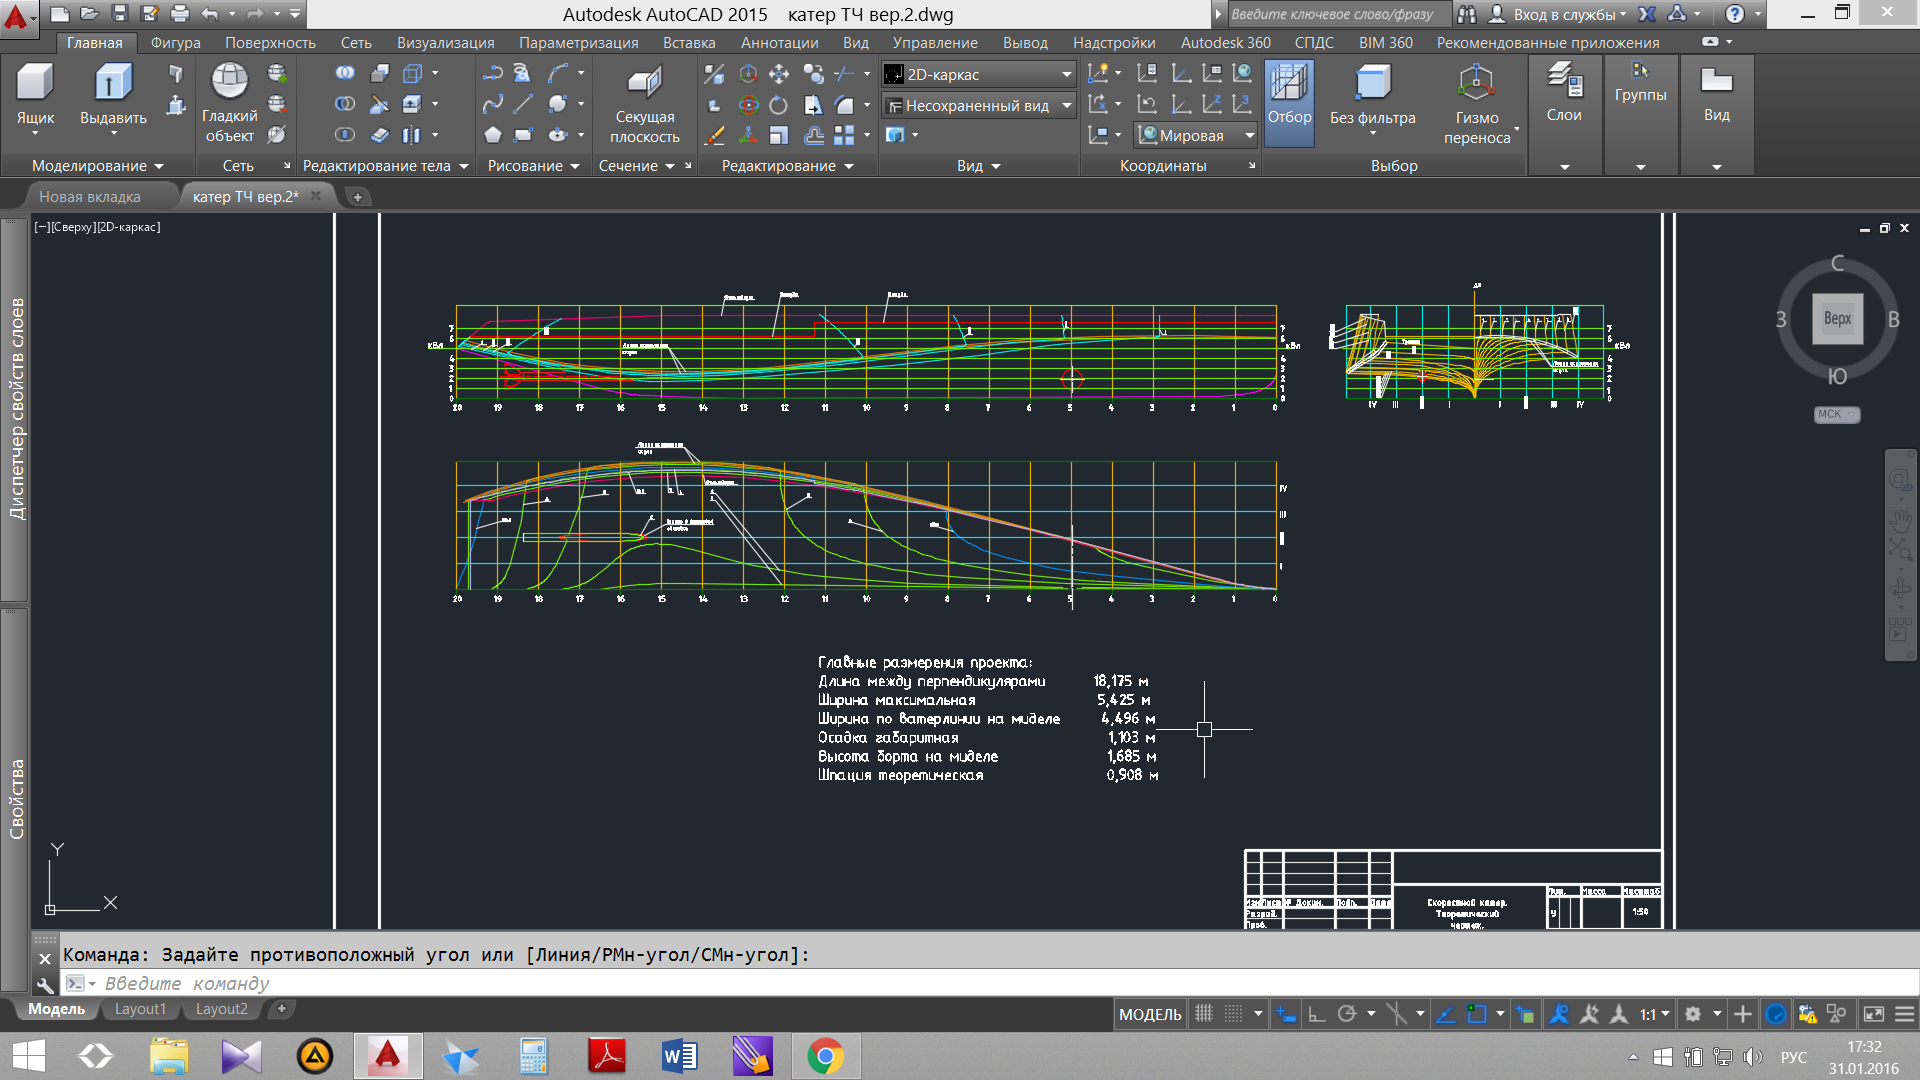1920x1080 pixels.
Task: Open the 1:1 annotation scale dropdown
Action: click(x=1654, y=1014)
